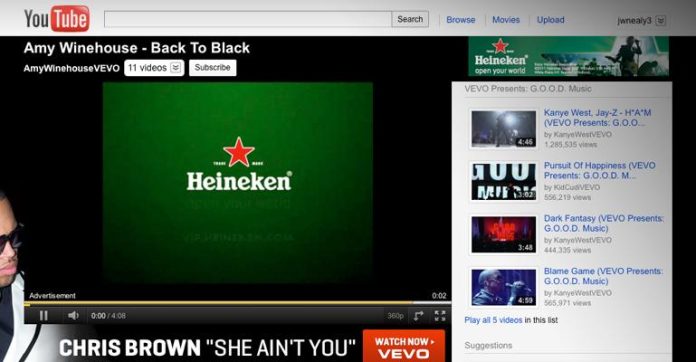Click the pop-out player icon
696x362 pixels.
[419, 315]
